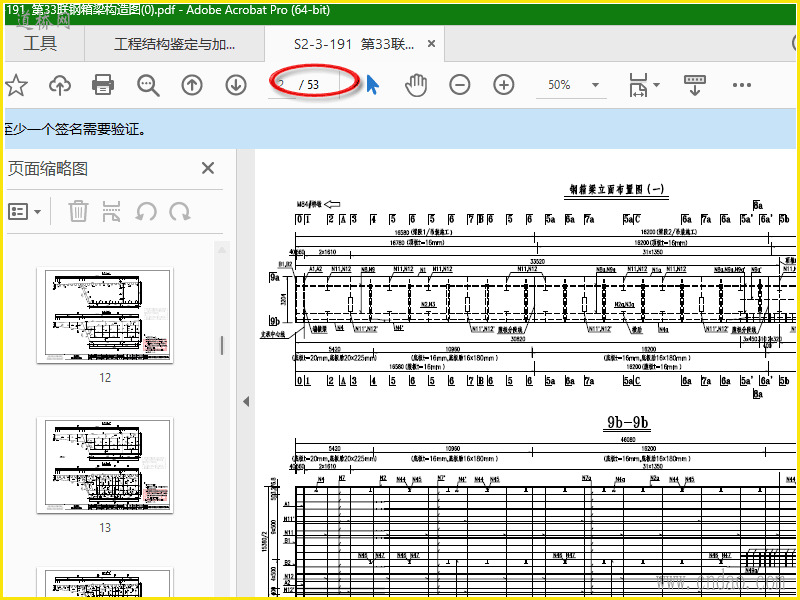Print the document using printer icon

103,85
